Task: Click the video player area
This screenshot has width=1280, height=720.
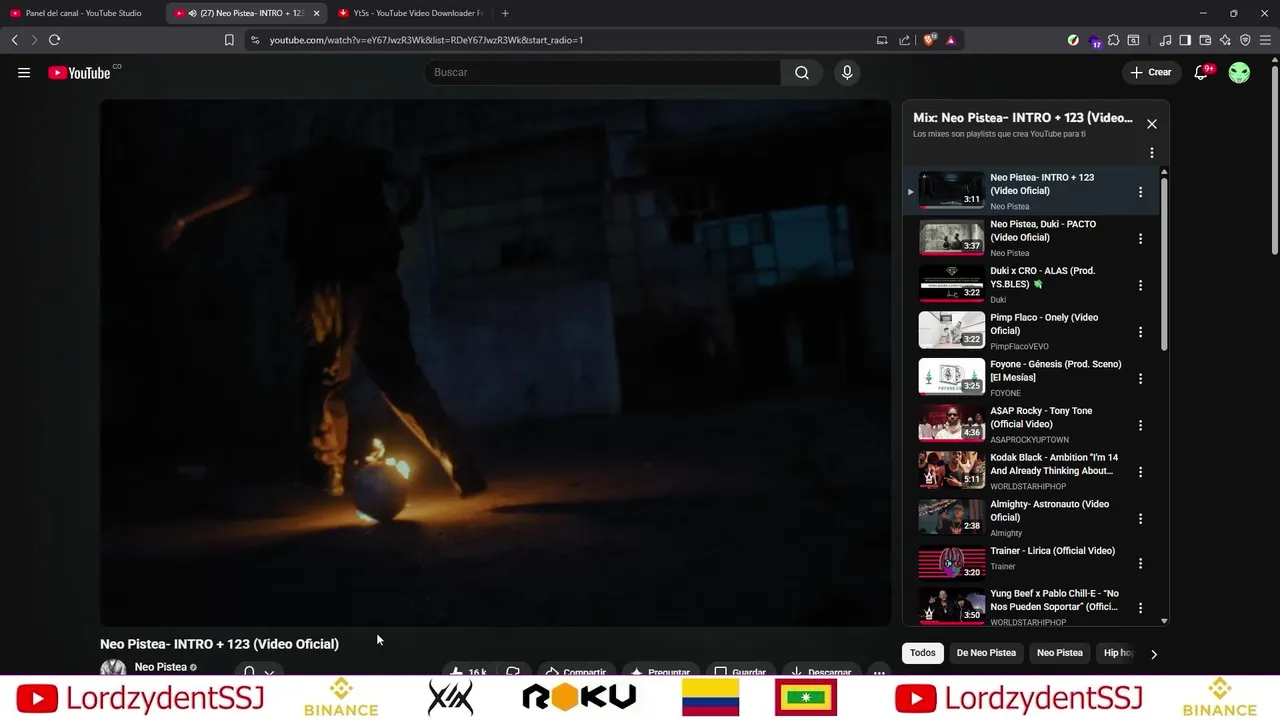Action: (495, 363)
